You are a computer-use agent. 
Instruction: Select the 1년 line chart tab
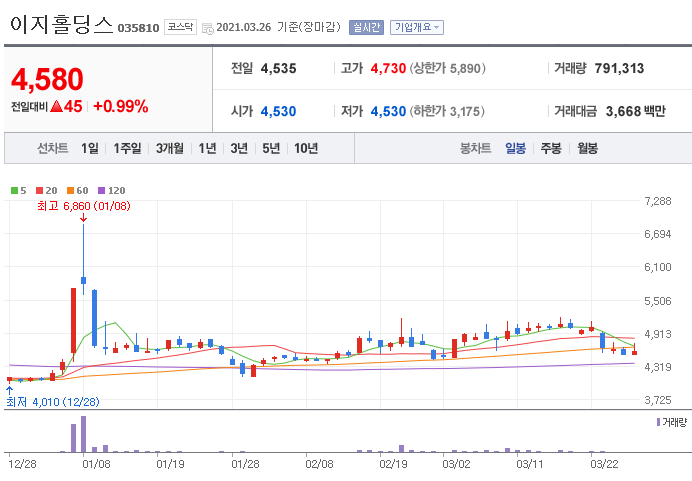(207, 148)
